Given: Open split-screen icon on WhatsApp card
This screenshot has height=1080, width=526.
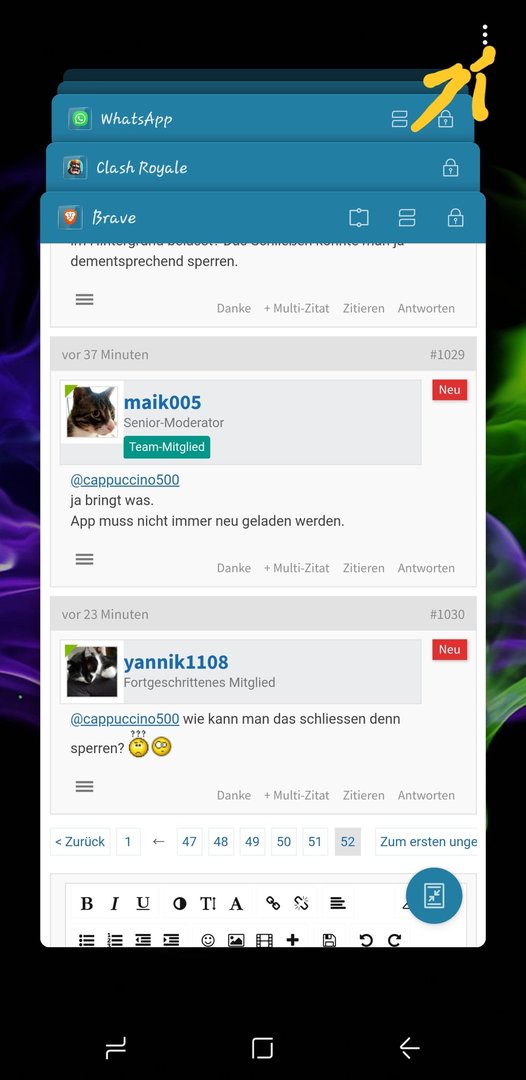Looking at the screenshot, I should (x=399, y=119).
